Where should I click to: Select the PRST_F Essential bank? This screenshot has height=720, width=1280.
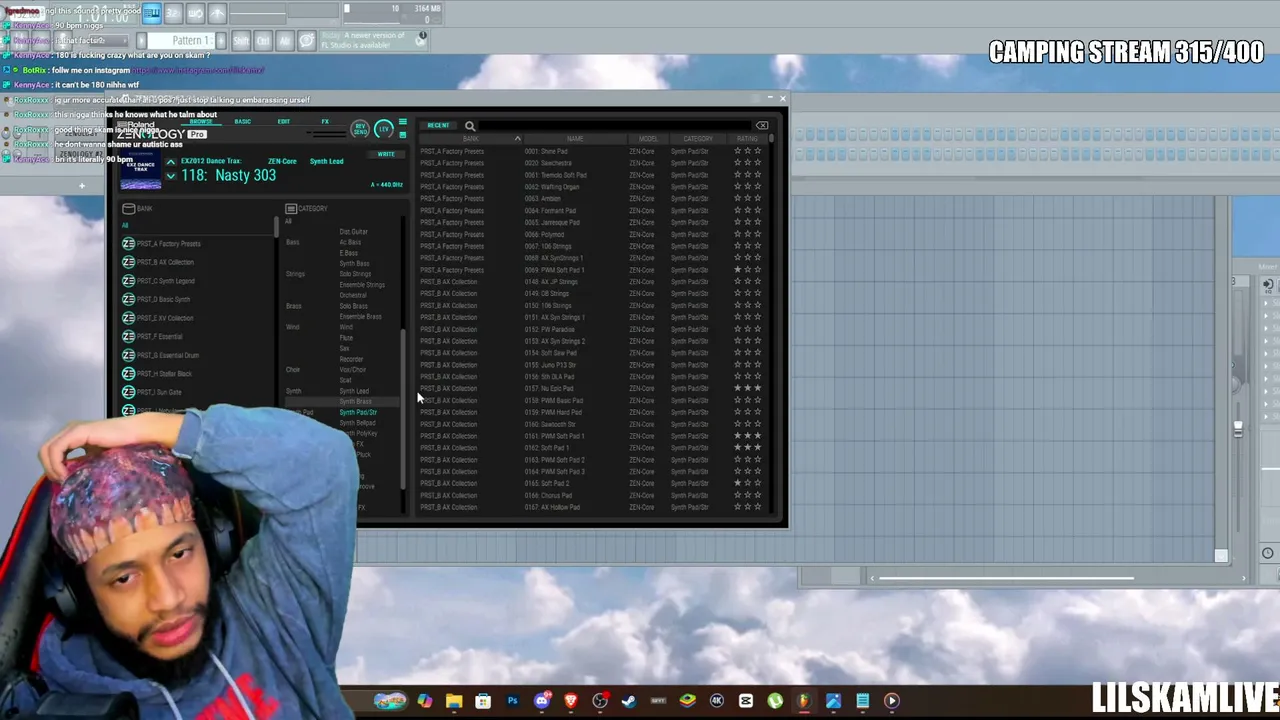pyautogui.click(x=153, y=336)
